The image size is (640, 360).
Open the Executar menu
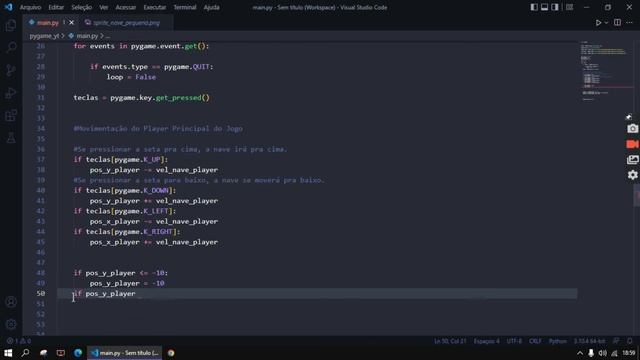point(155,7)
